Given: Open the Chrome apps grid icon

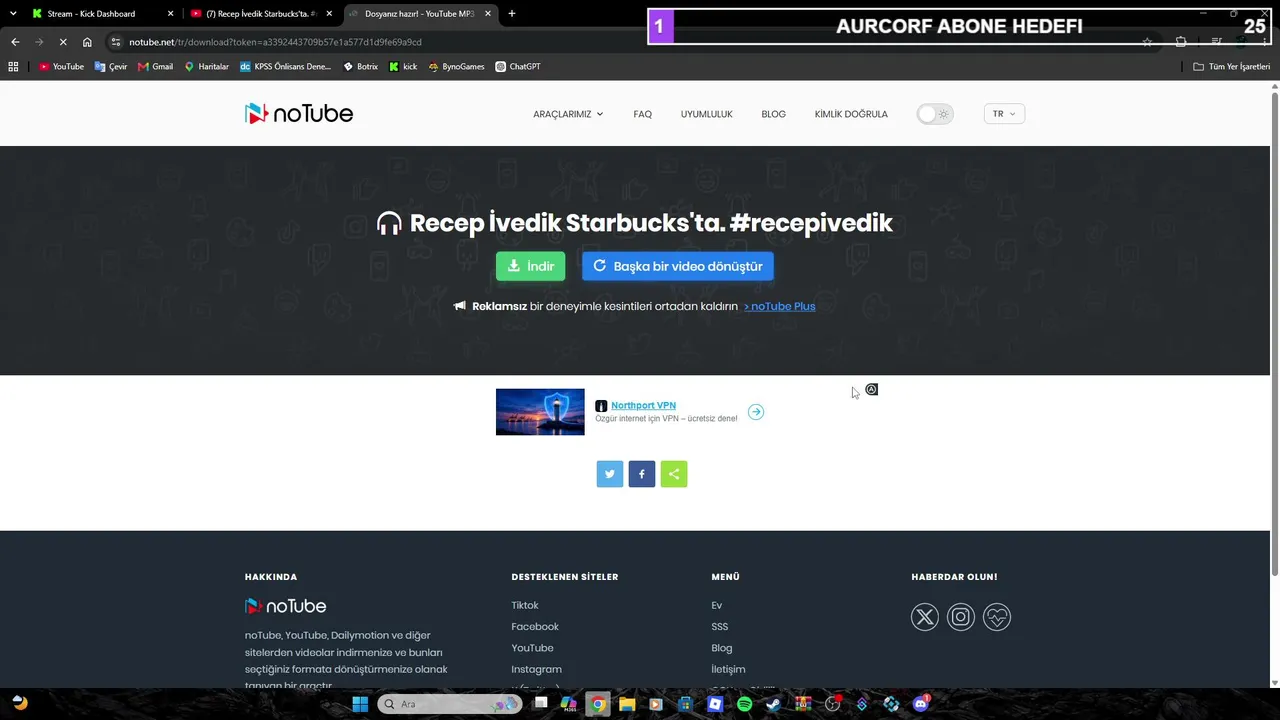Looking at the screenshot, I should (13, 67).
